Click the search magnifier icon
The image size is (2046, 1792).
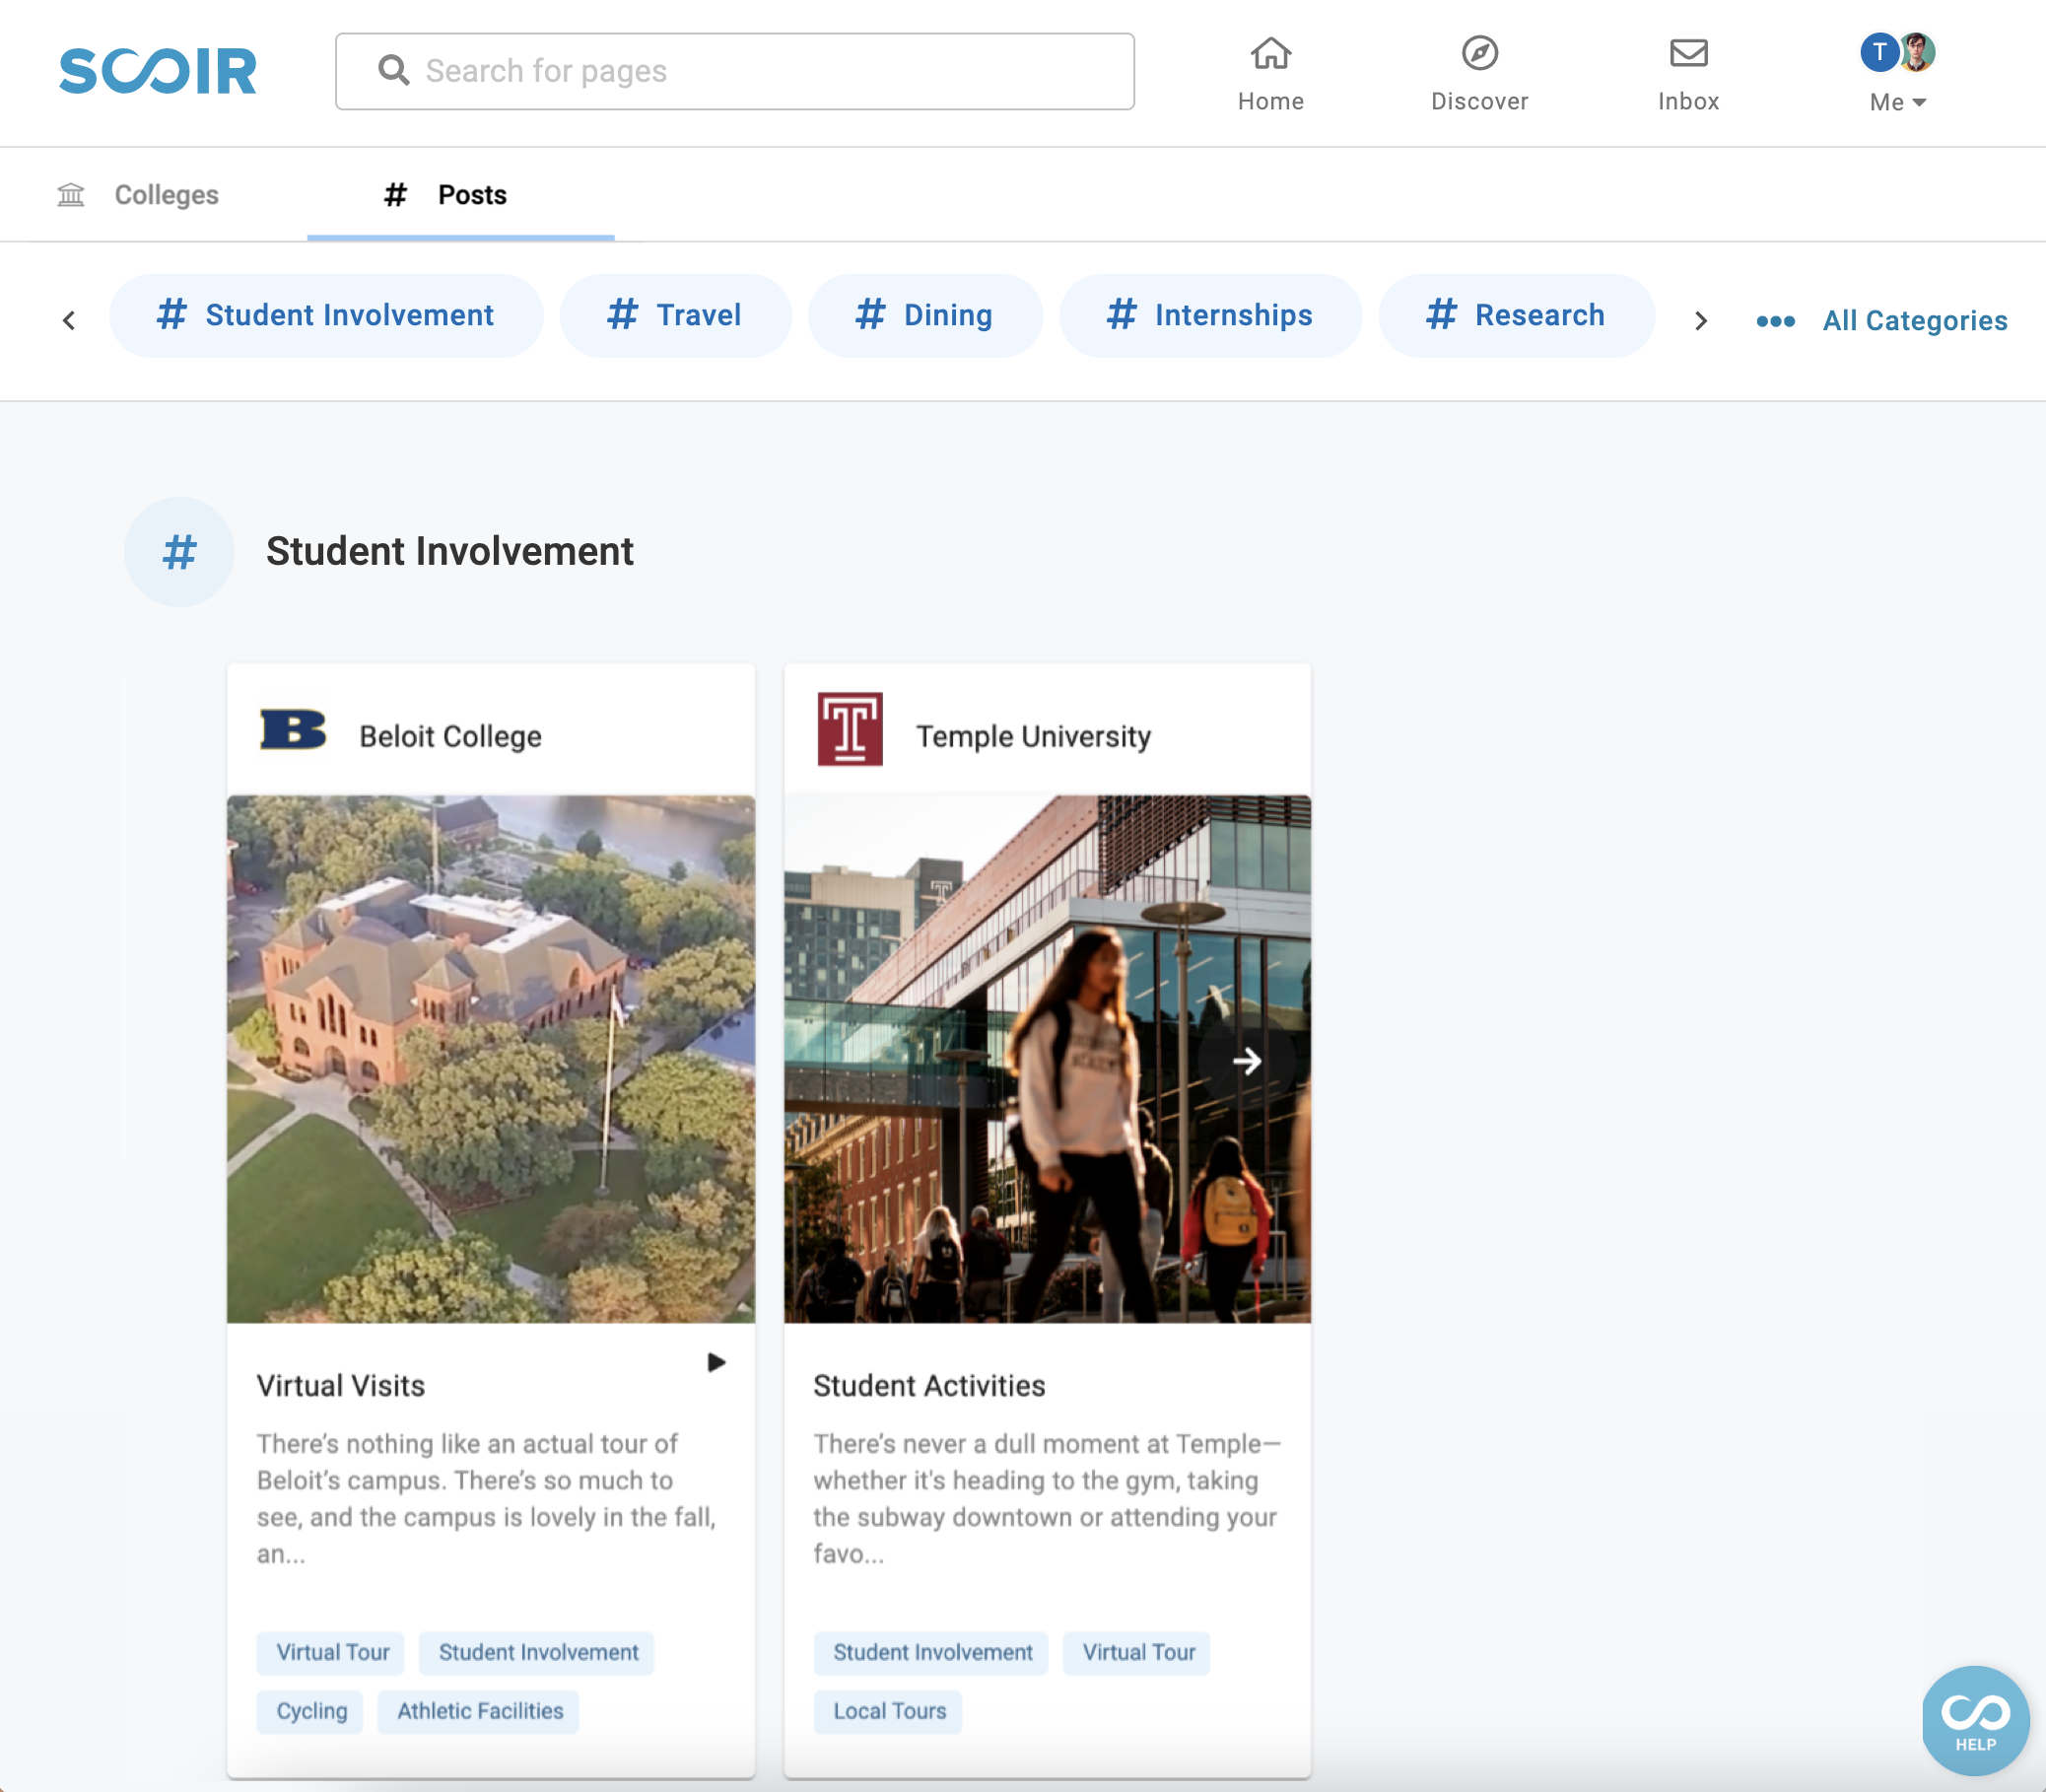tap(394, 70)
